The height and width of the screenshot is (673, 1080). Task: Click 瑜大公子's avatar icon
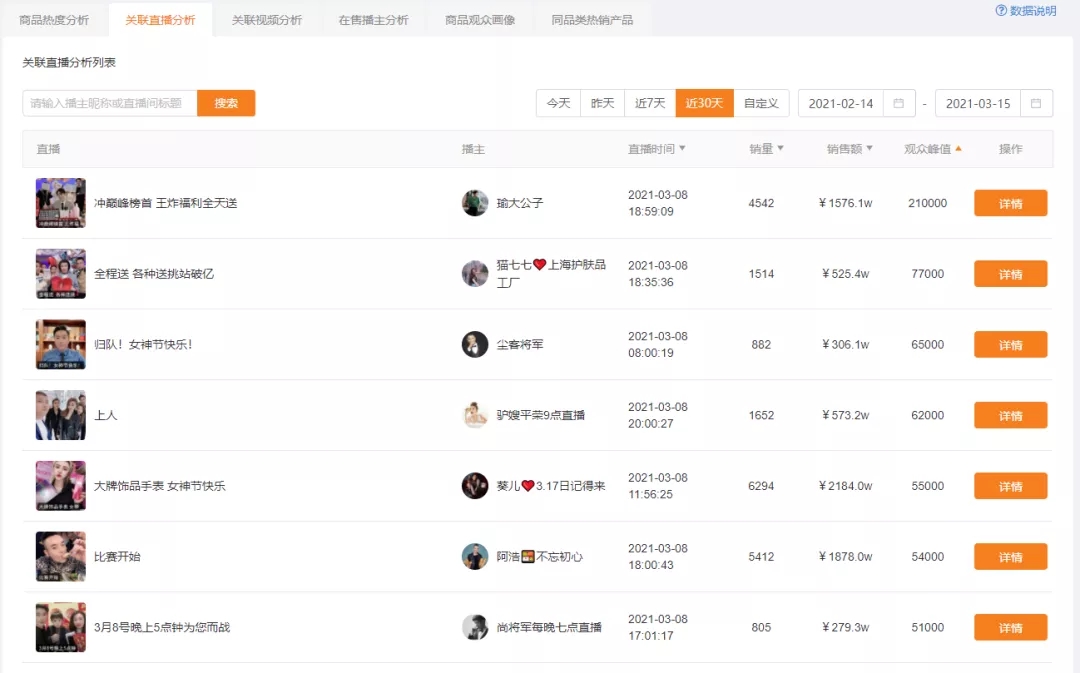(474, 202)
